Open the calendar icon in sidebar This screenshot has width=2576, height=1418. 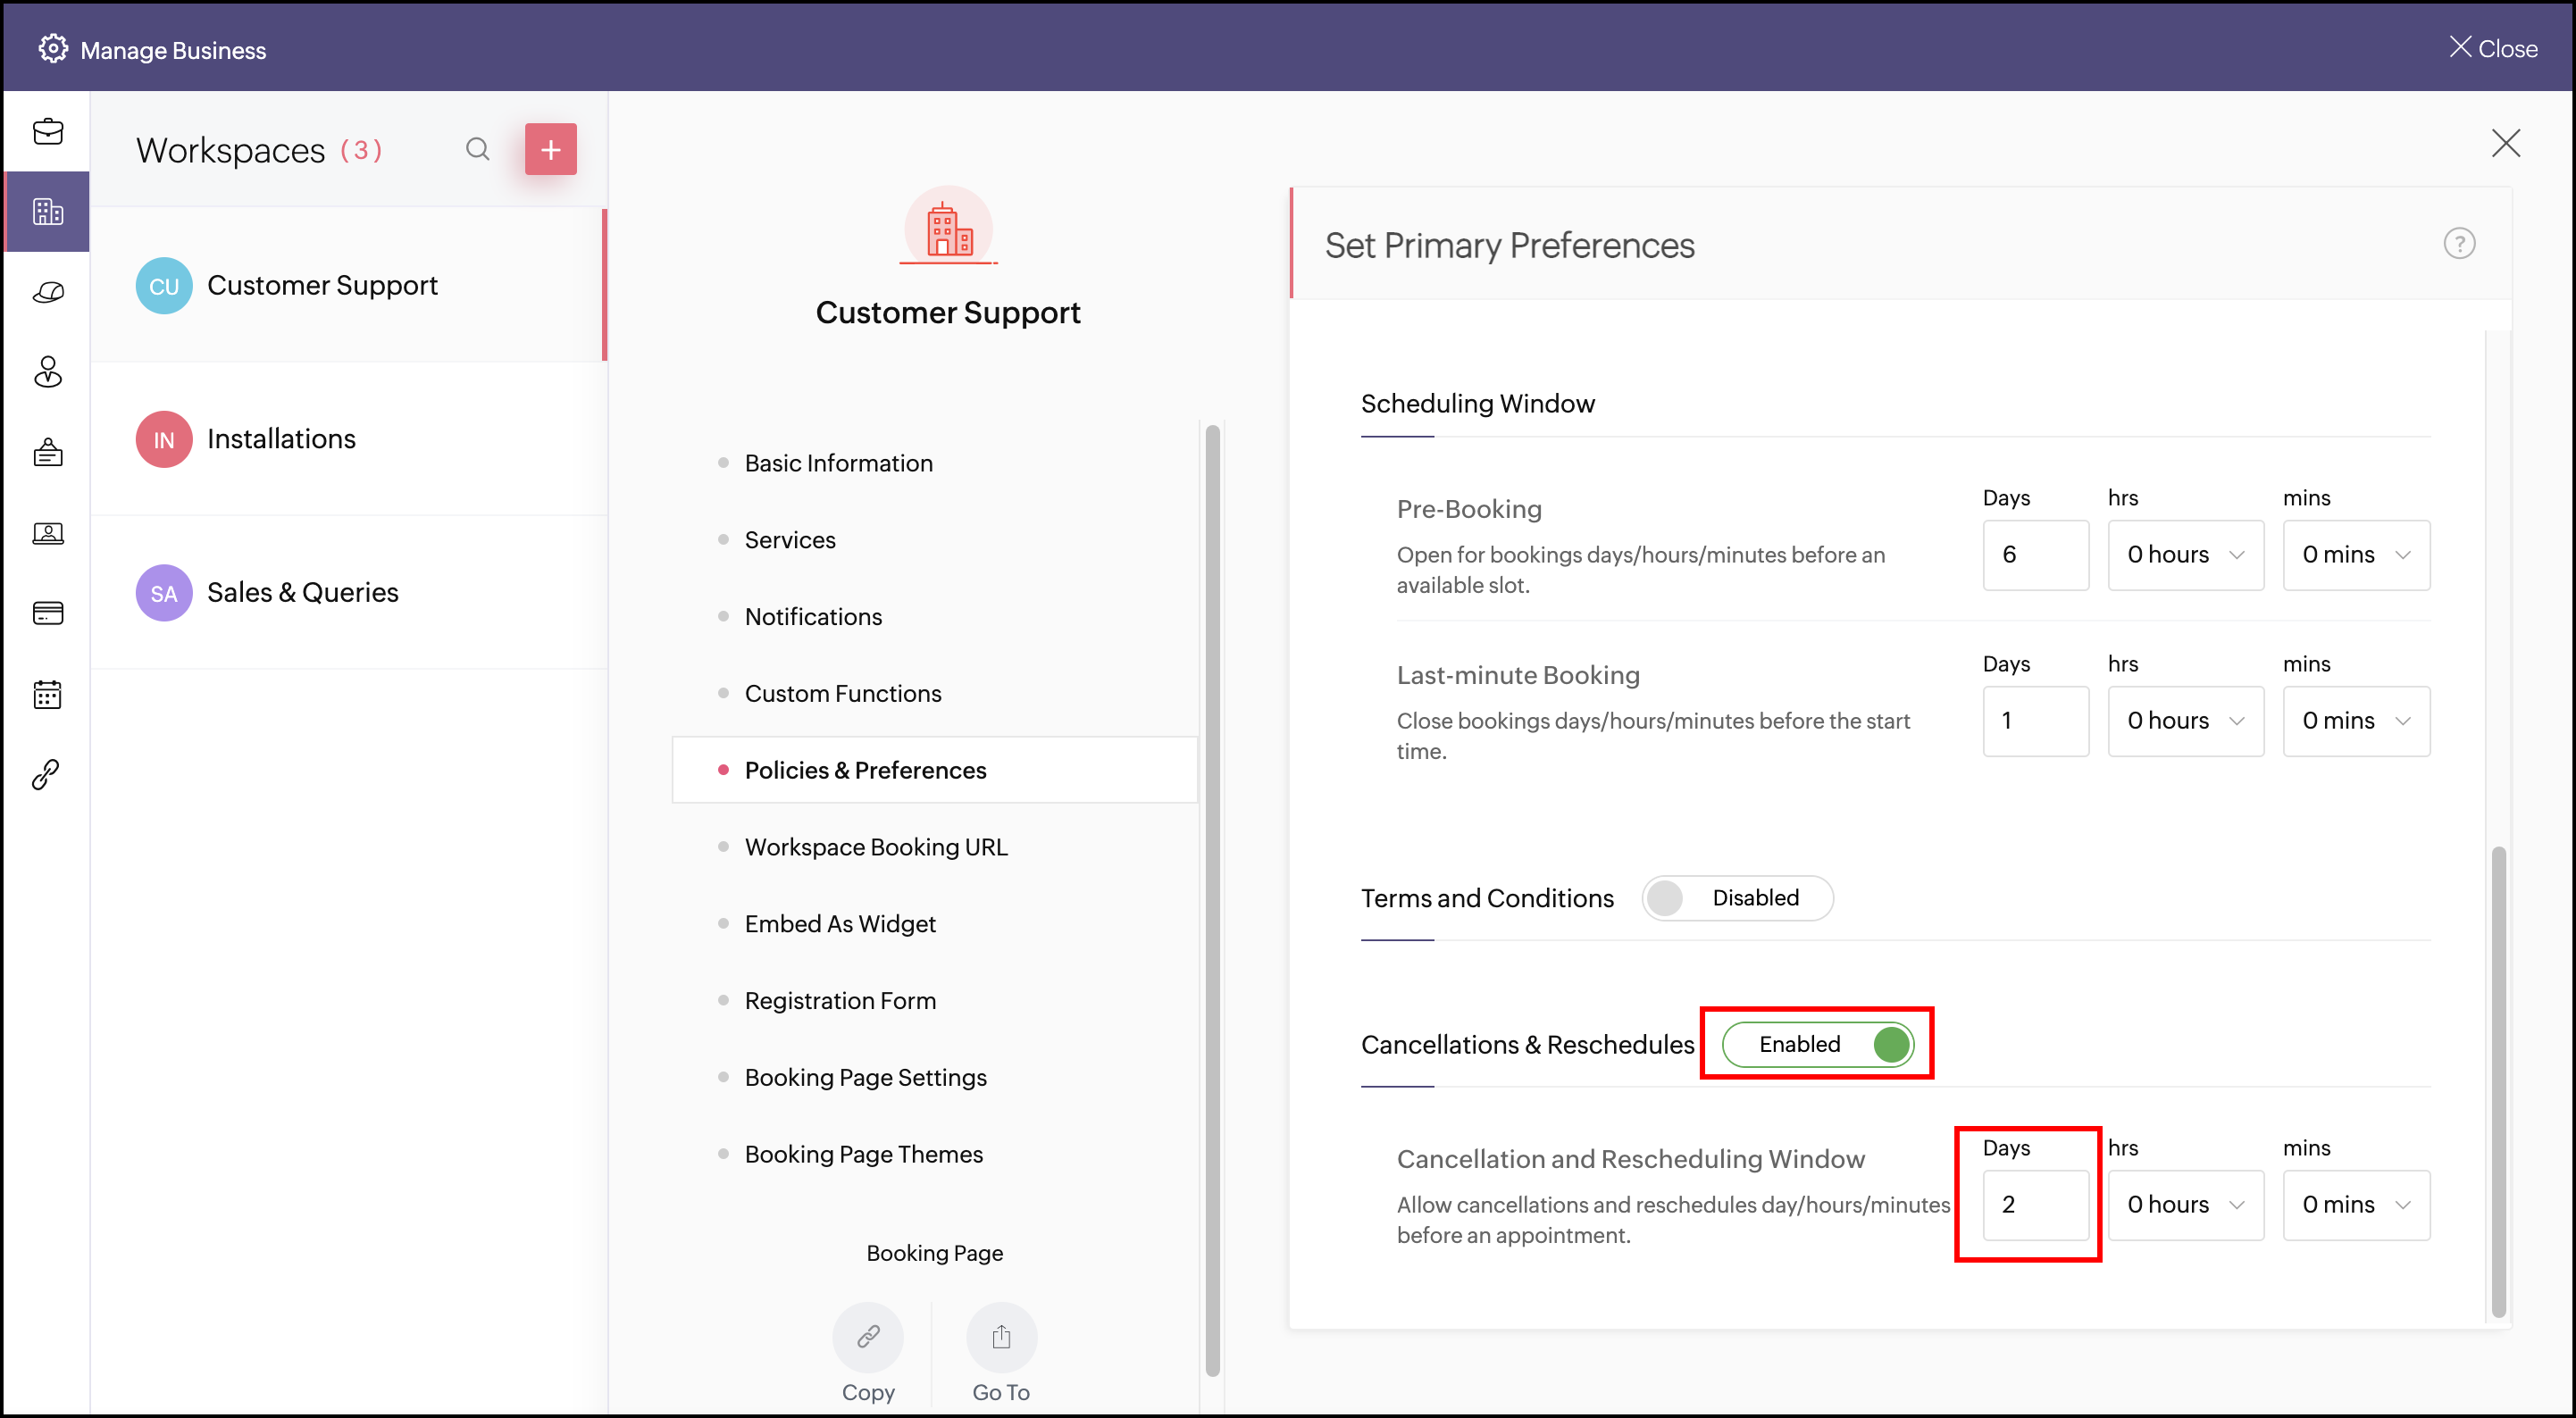[x=48, y=694]
